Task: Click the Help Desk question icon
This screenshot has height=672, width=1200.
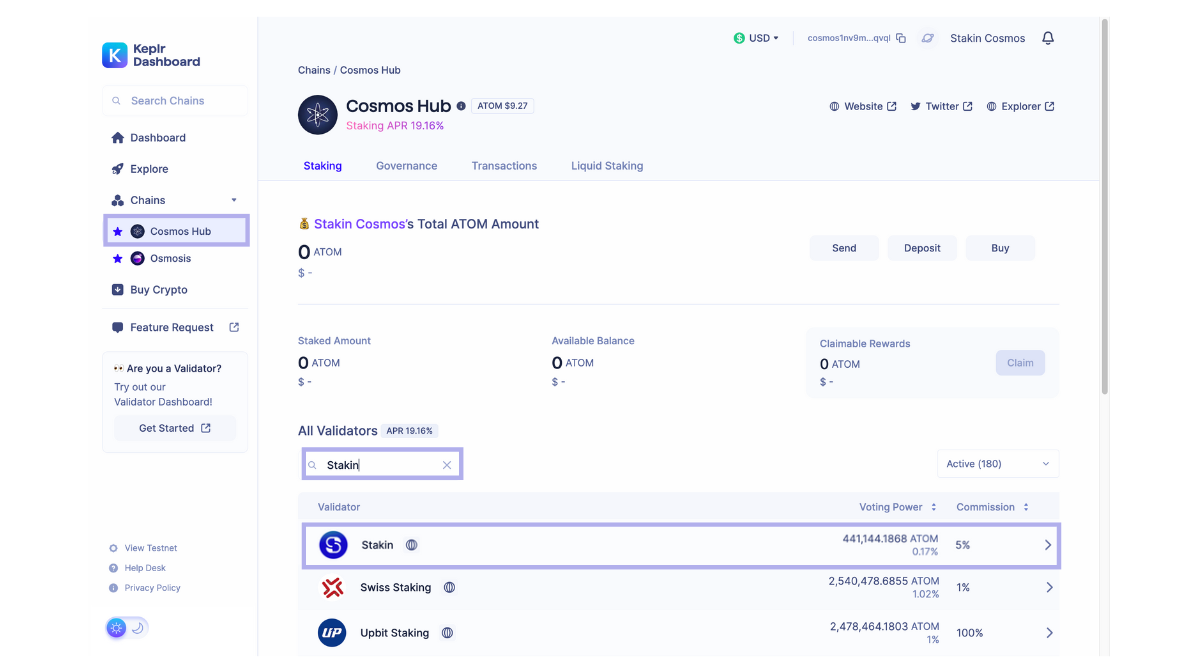Action: [113, 568]
